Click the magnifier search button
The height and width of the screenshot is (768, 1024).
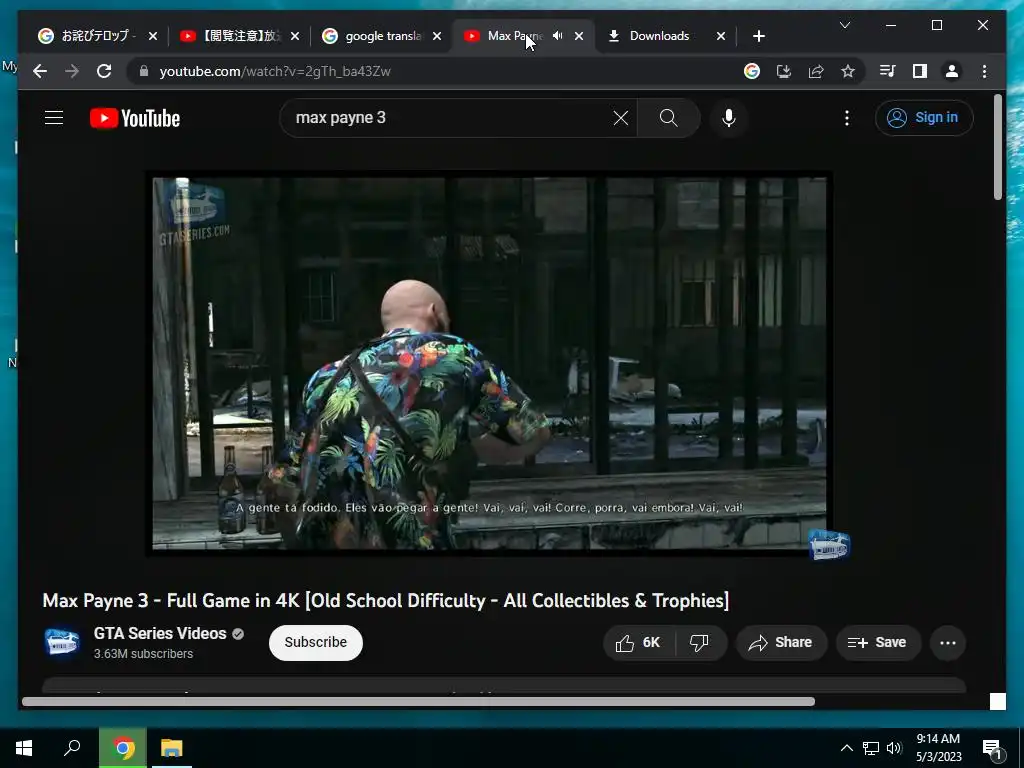coord(668,118)
